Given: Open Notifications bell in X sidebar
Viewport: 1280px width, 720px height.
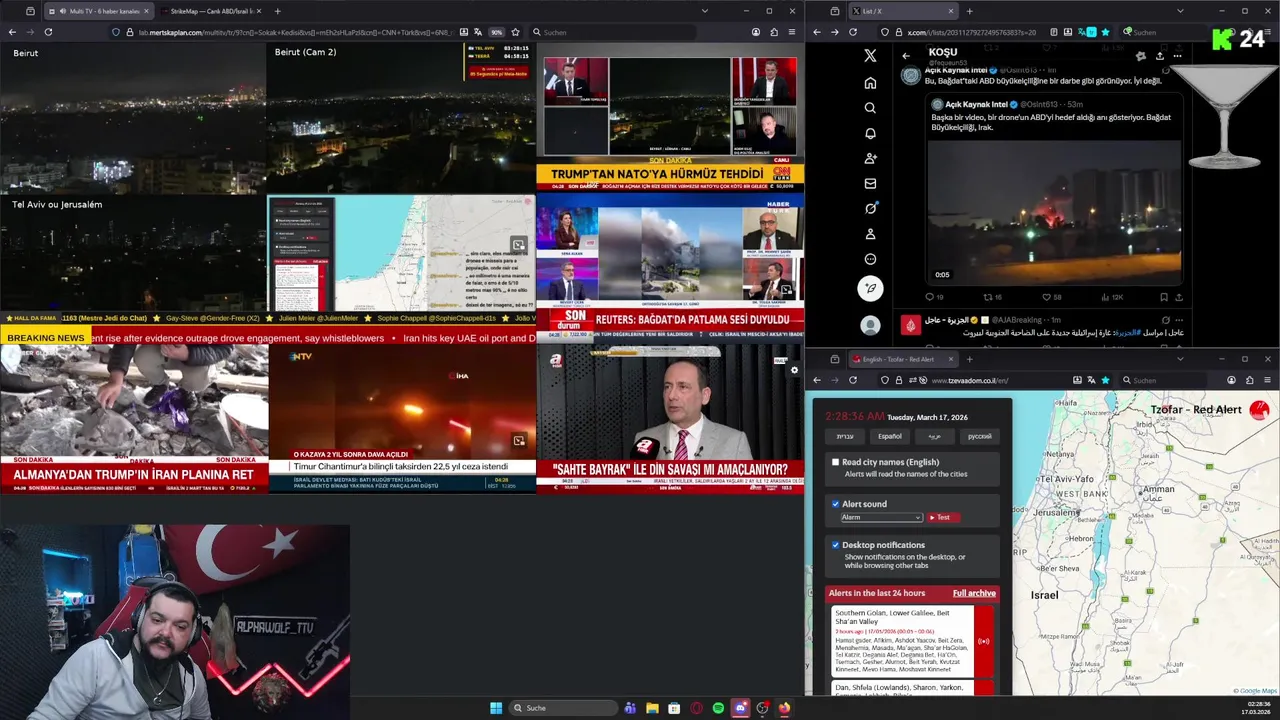Looking at the screenshot, I should pos(870,133).
